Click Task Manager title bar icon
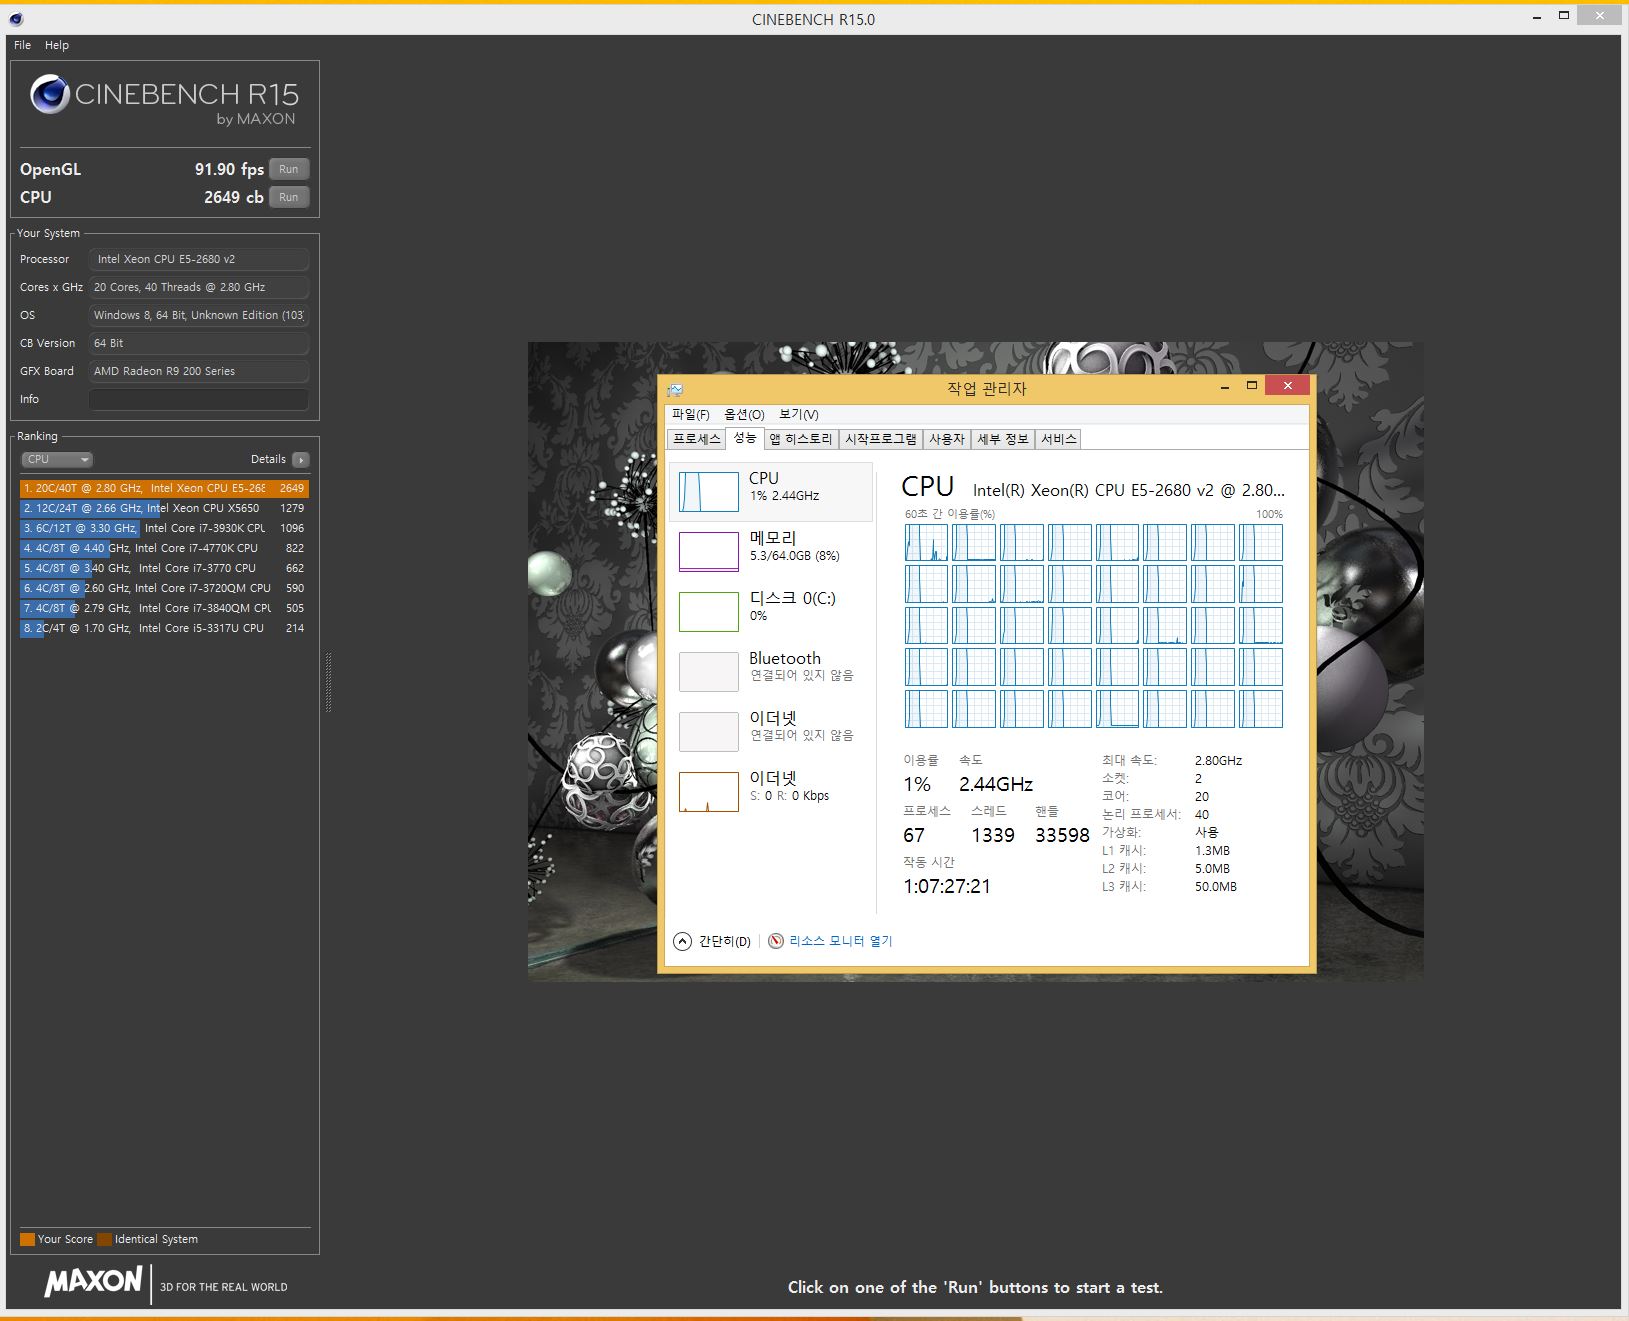This screenshot has width=1629, height=1321. (x=676, y=389)
